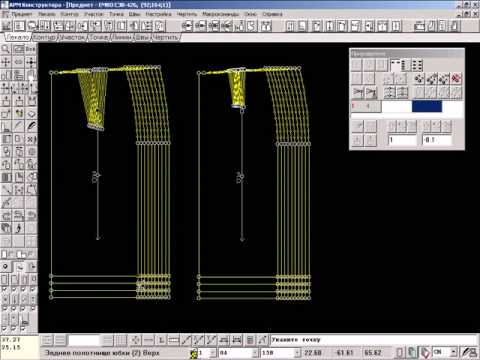The height and width of the screenshot is (360, 480).
Task: Click the floating panel title bar
Action: tap(407, 53)
